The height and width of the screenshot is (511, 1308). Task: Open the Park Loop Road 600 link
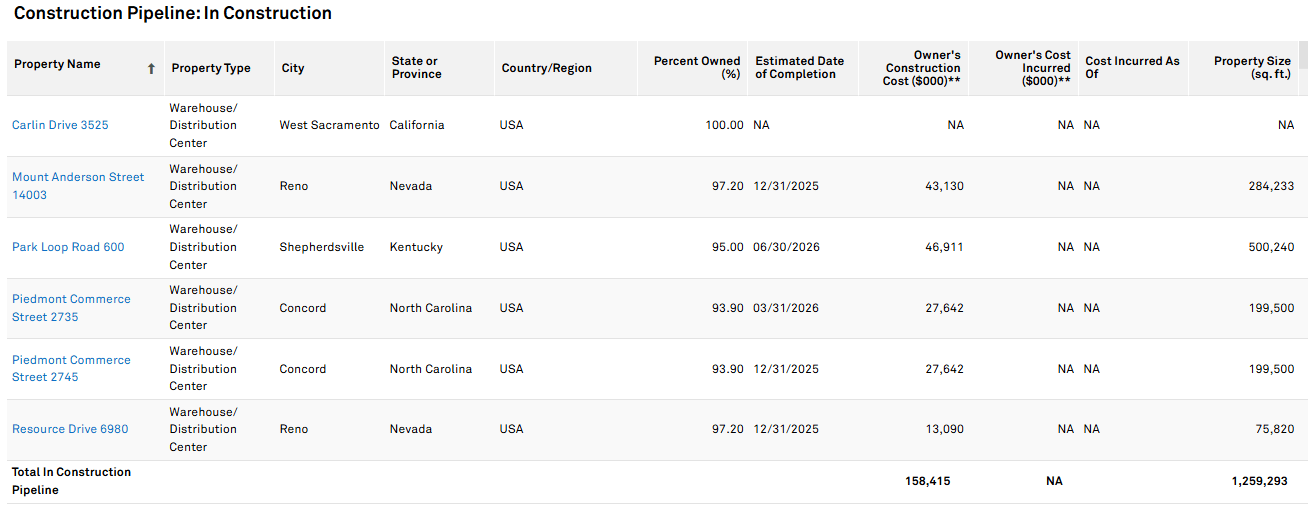(x=68, y=247)
